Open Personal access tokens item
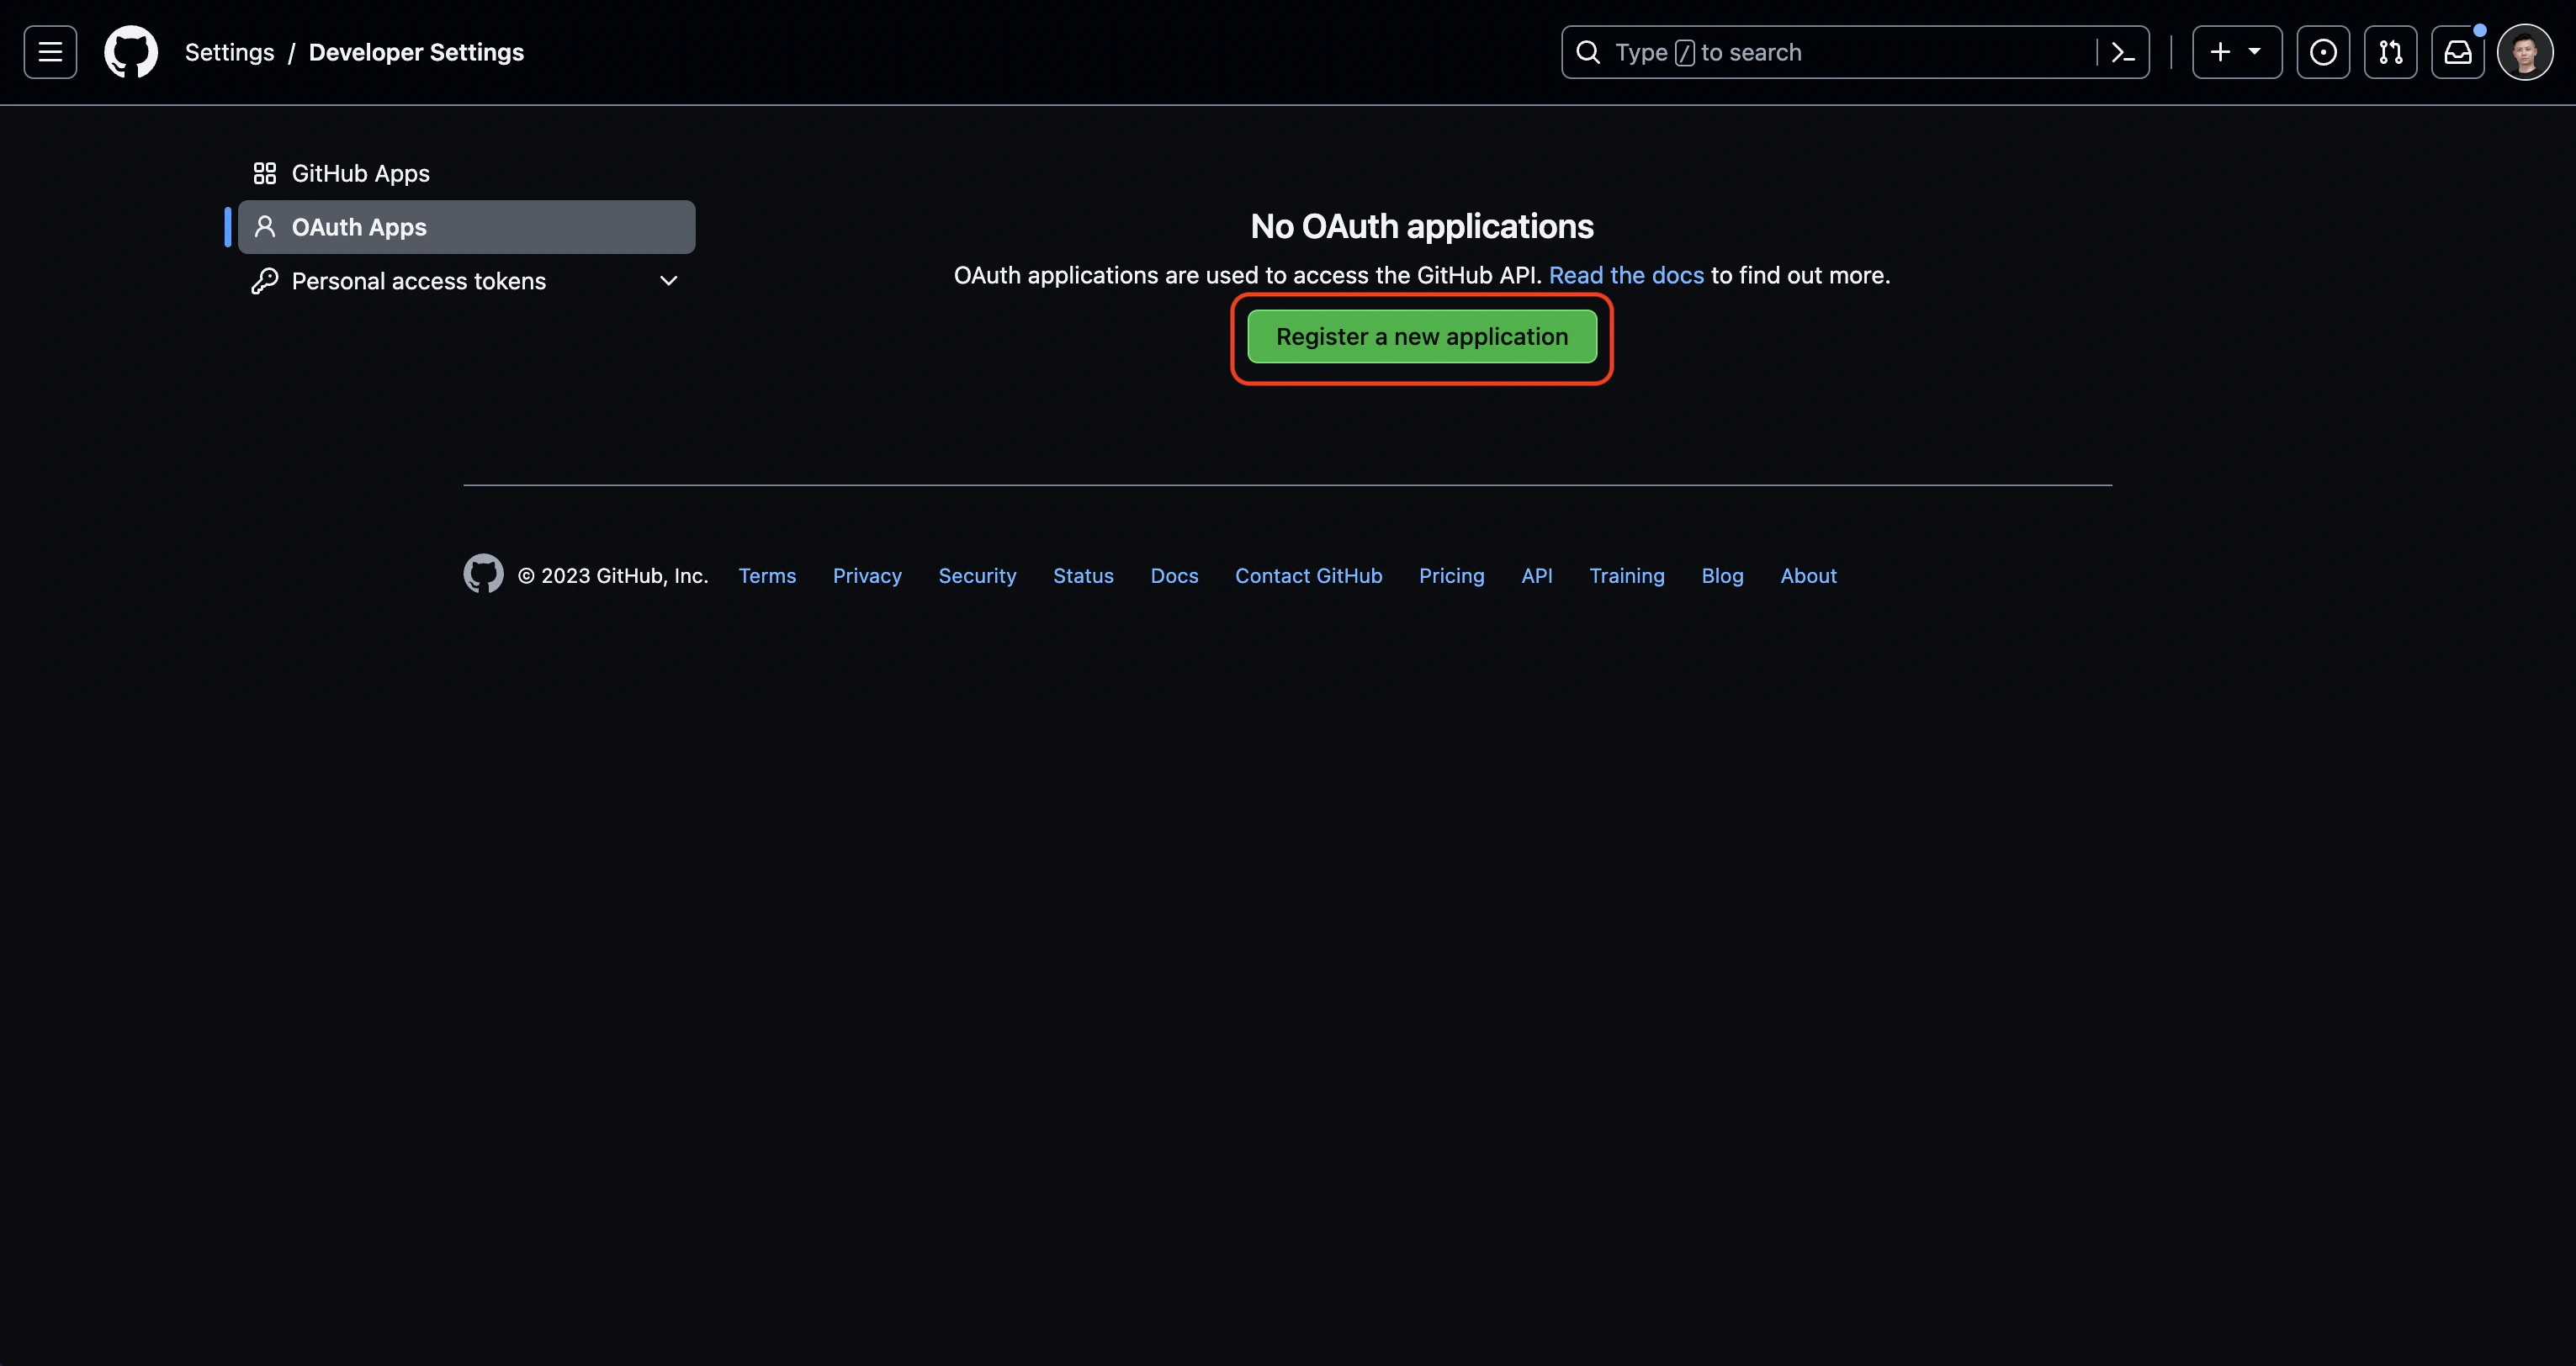Viewport: 2576px width, 1366px height. (466, 281)
